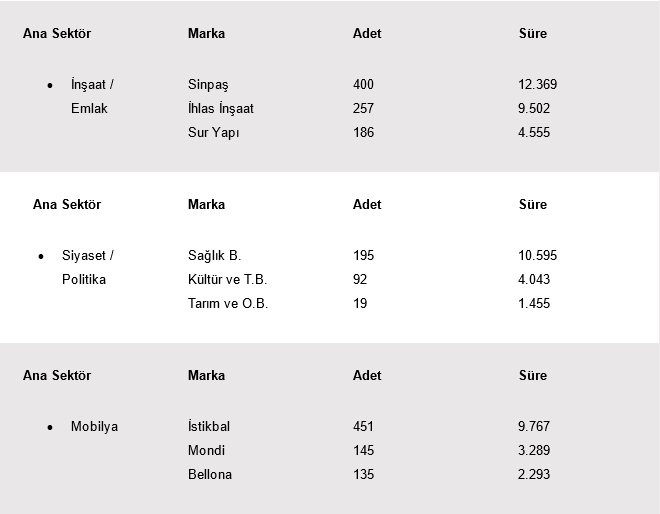Screen dimensions: 660x514
Task: Select the Adet value 257
Action: click(363, 109)
